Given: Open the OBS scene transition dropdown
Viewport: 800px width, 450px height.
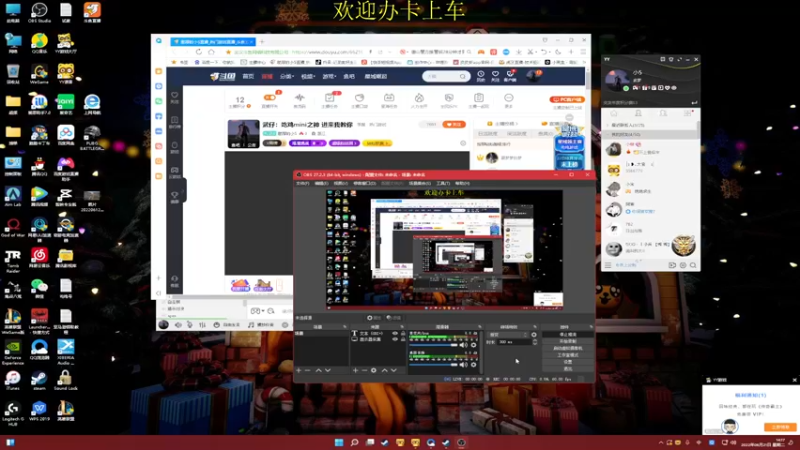Looking at the screenshot, I should (508, 335).
